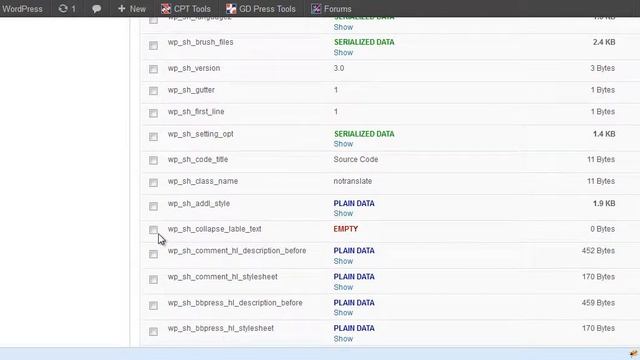Click the CPT Tools menu label
Viewport: 640px width, 360px height.
click(x=192, y=9)
